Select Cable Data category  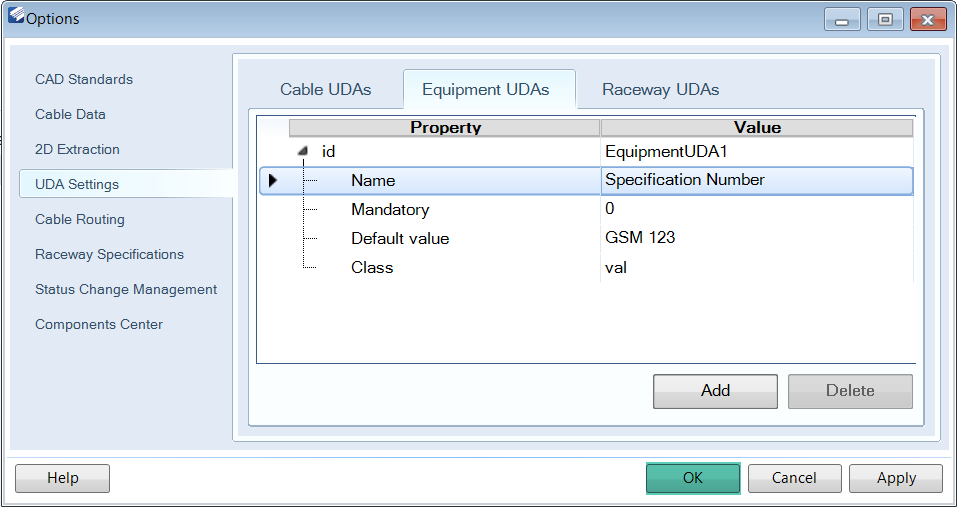[x=70, y=114]
